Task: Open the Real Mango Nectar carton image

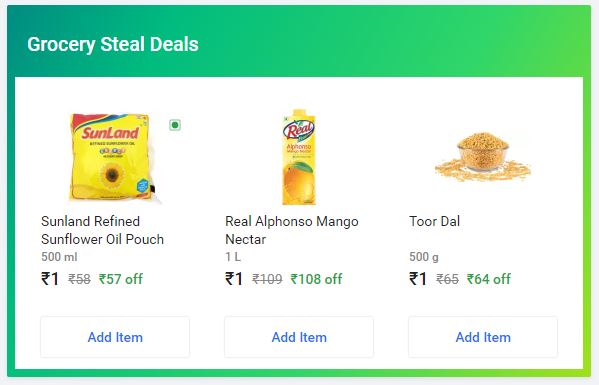Action: click(x=299, y=157)
